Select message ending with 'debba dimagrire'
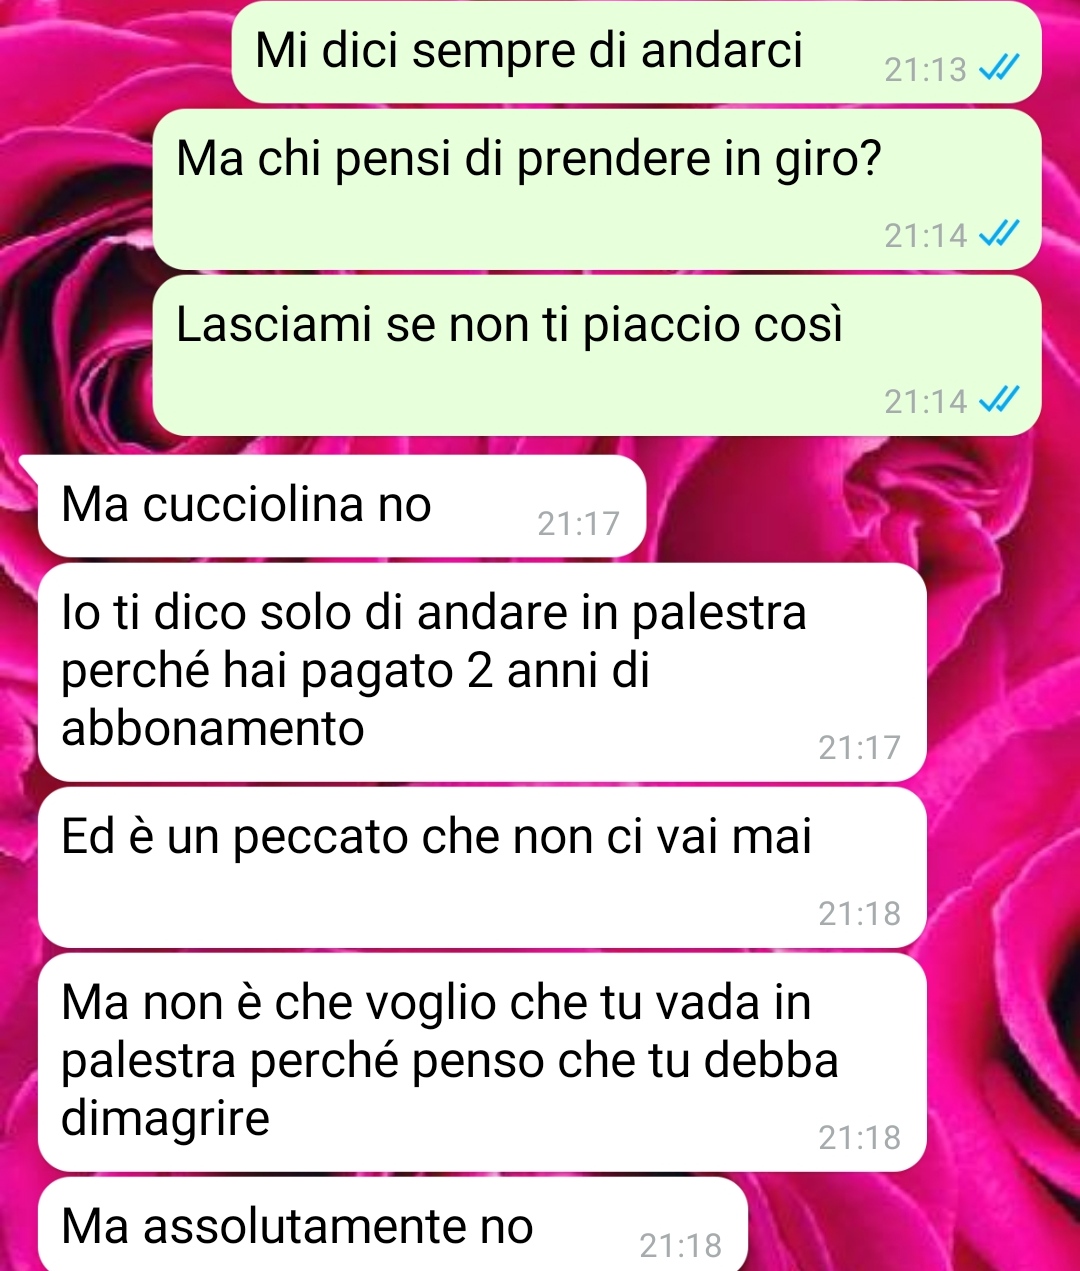Image resolution: width=1080 pixels, height=1271 pixels. [x=482, y=1062]
